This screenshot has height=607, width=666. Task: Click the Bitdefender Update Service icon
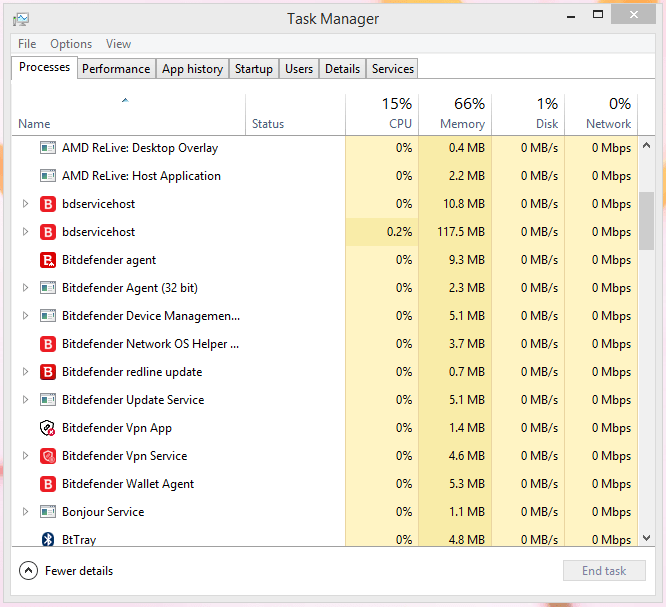coord(48,400)
